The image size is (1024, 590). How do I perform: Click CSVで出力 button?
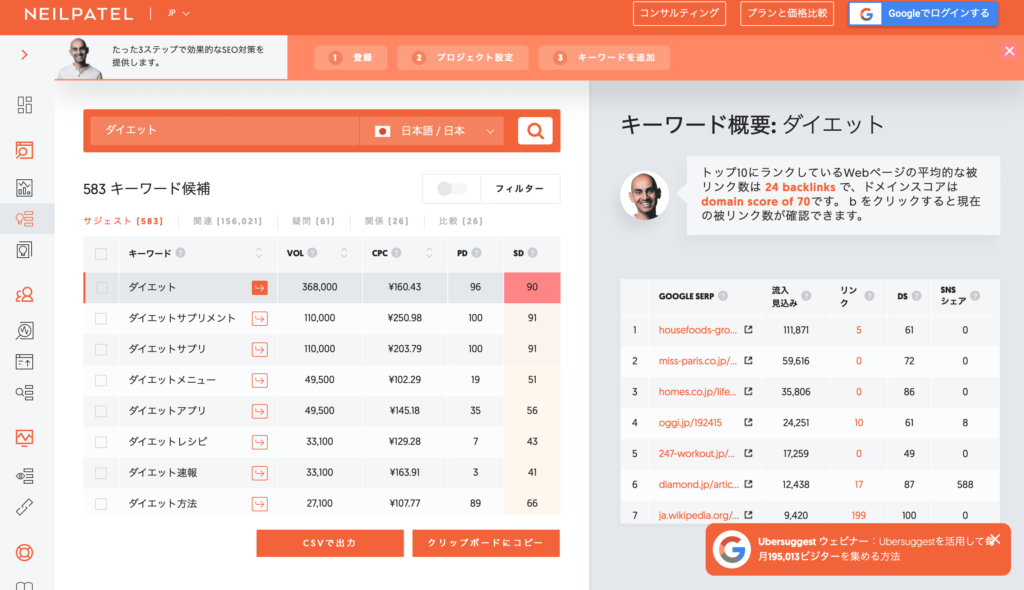pyautogui.click(x=330, y=543)
